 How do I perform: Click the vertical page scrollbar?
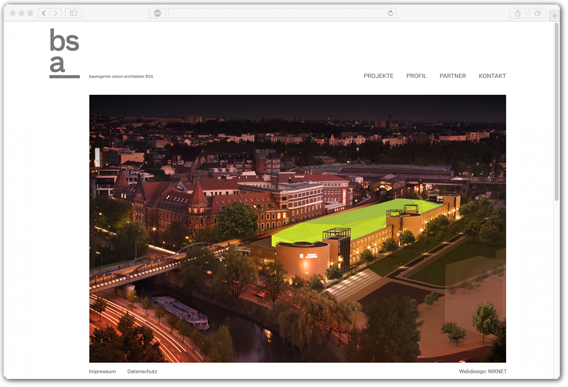pyautogui.click(x=556, y=112)
